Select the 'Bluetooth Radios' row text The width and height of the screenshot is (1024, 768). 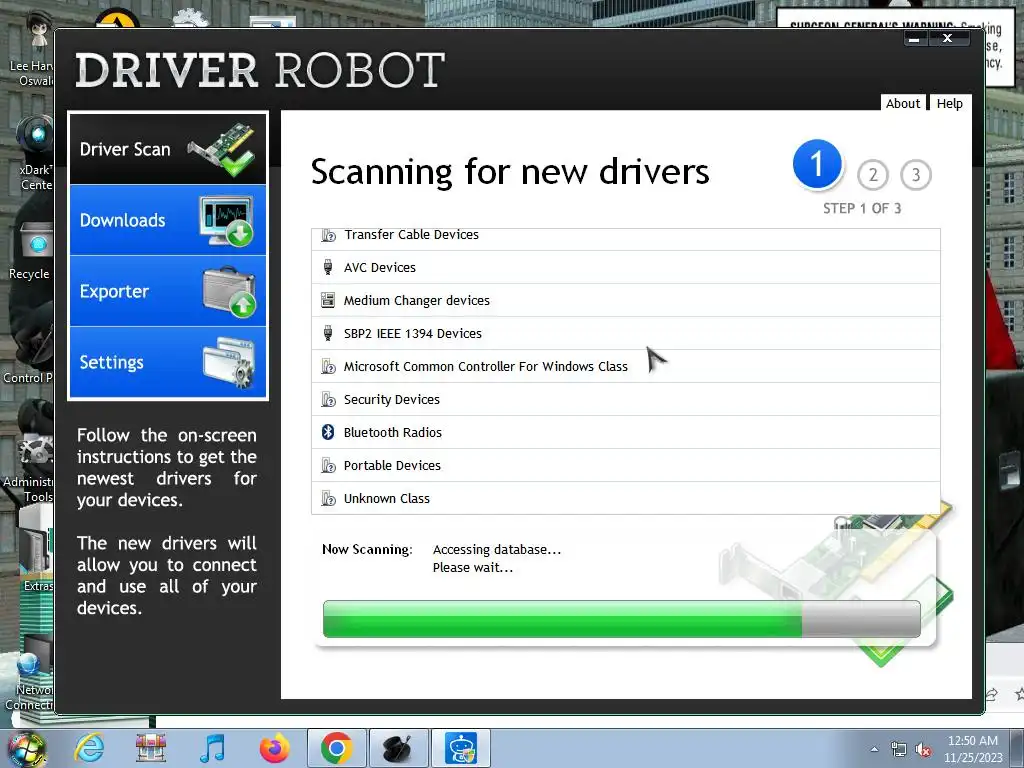[x=392, y=432]
